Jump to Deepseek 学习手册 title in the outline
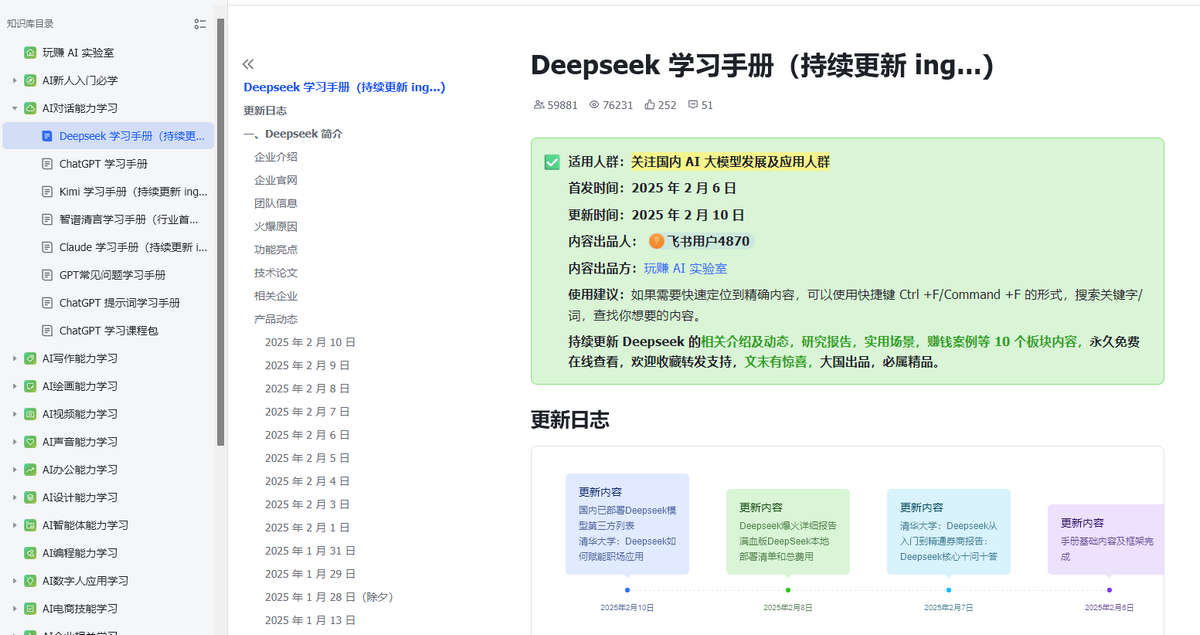1200x635 pixels. pos(344,87)
